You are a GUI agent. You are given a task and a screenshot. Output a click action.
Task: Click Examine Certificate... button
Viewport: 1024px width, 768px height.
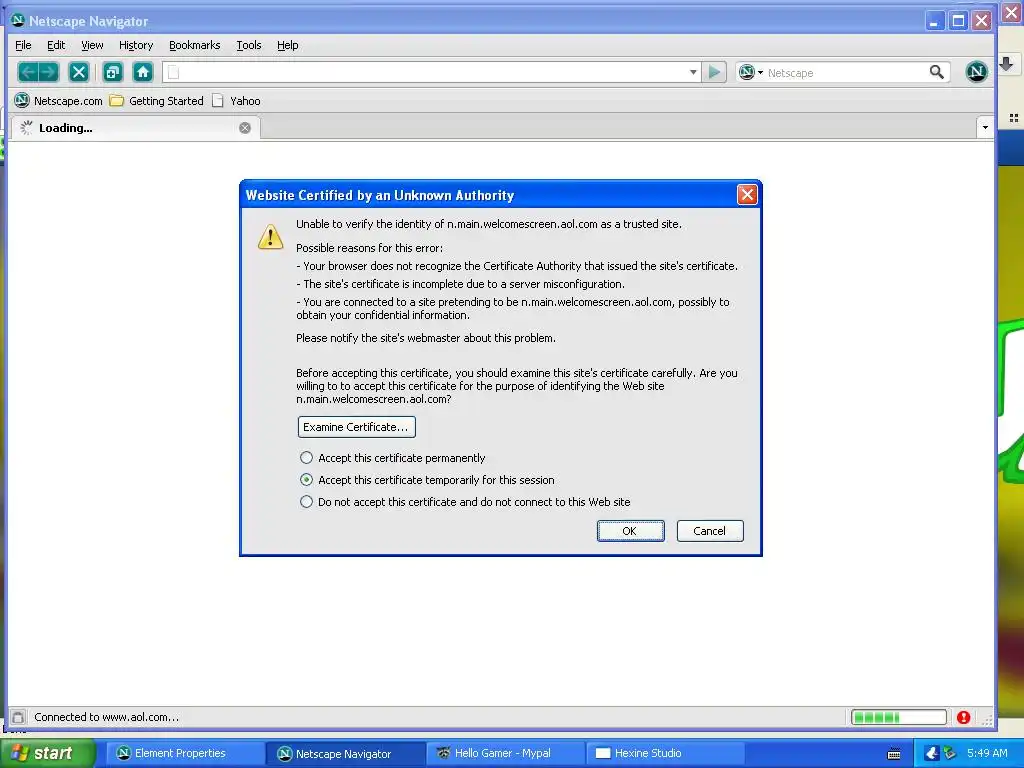coord(357,427)
